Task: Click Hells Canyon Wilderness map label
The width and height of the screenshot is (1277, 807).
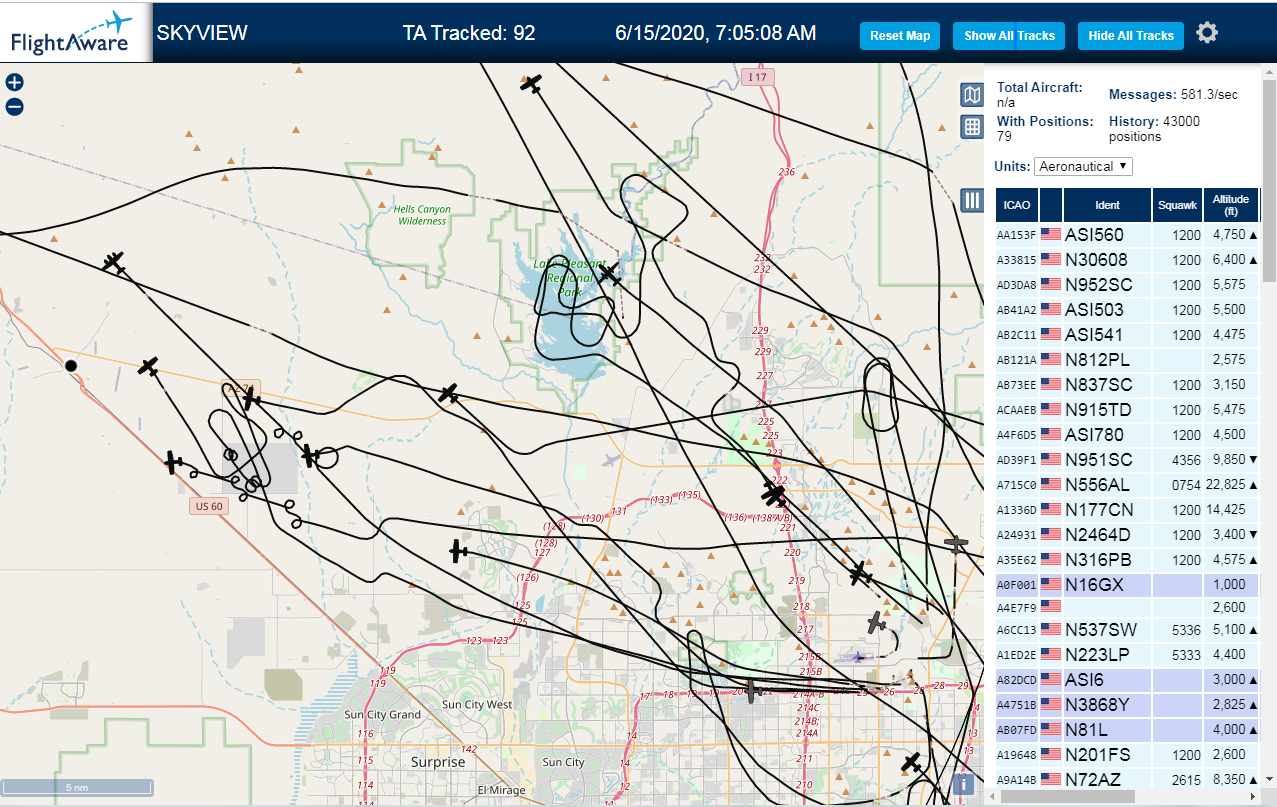Action: coord(422,215)
